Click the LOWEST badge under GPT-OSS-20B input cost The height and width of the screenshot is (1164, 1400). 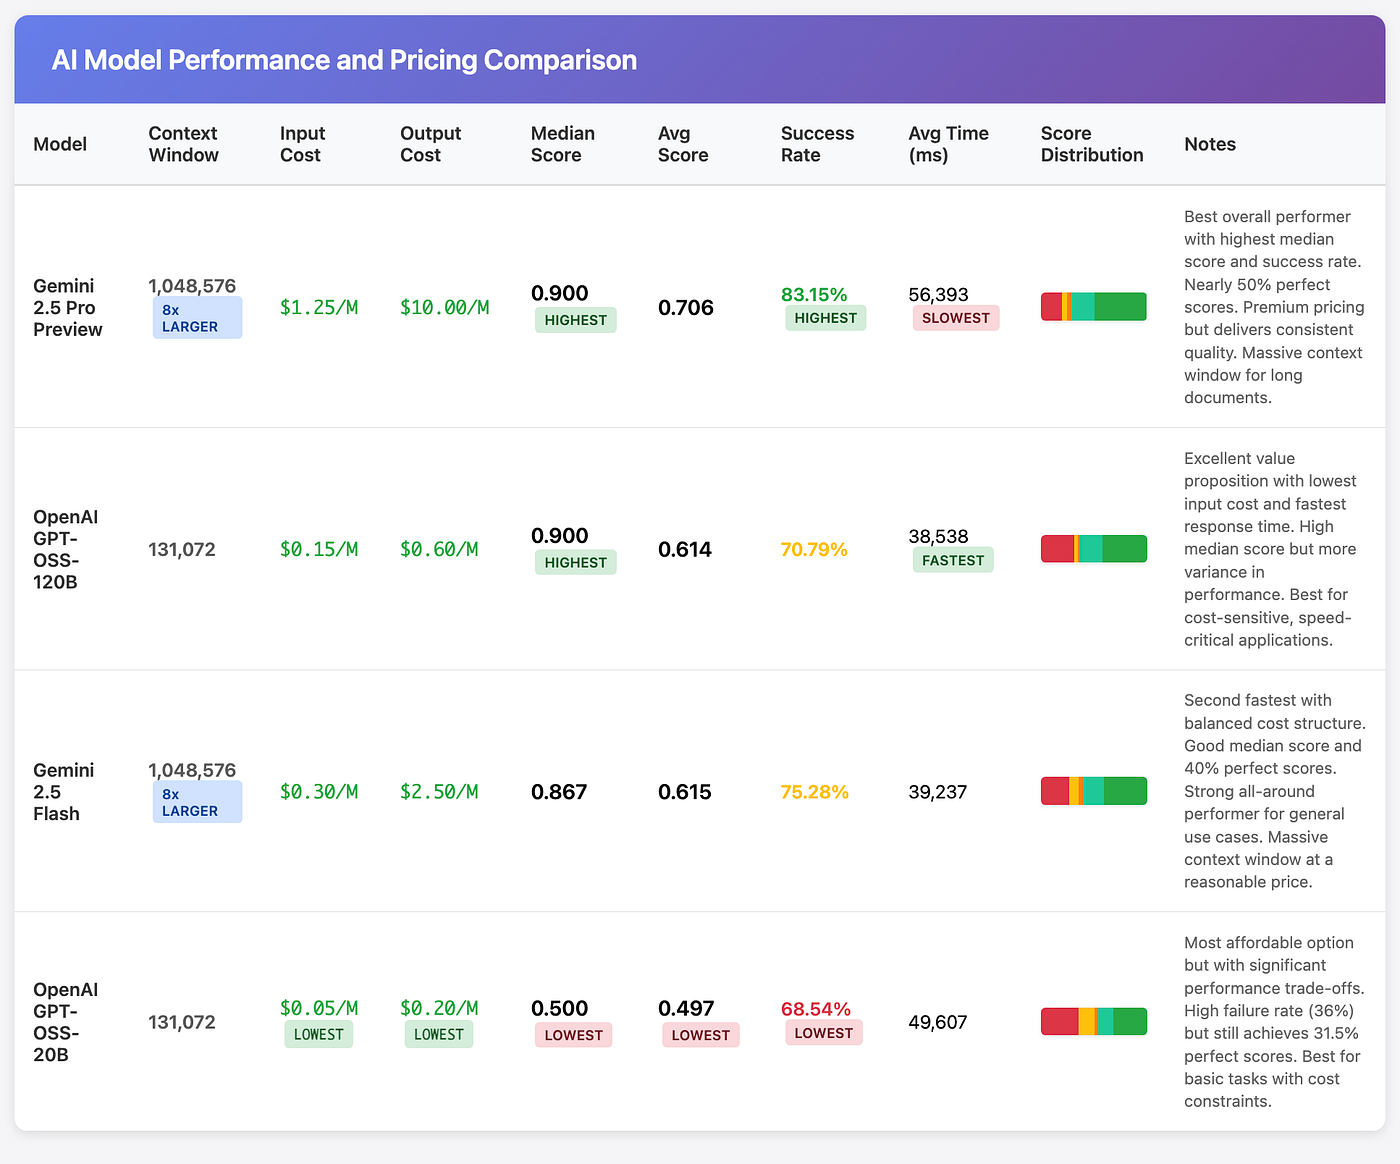pyautogui.click(x=318, y=1034)
